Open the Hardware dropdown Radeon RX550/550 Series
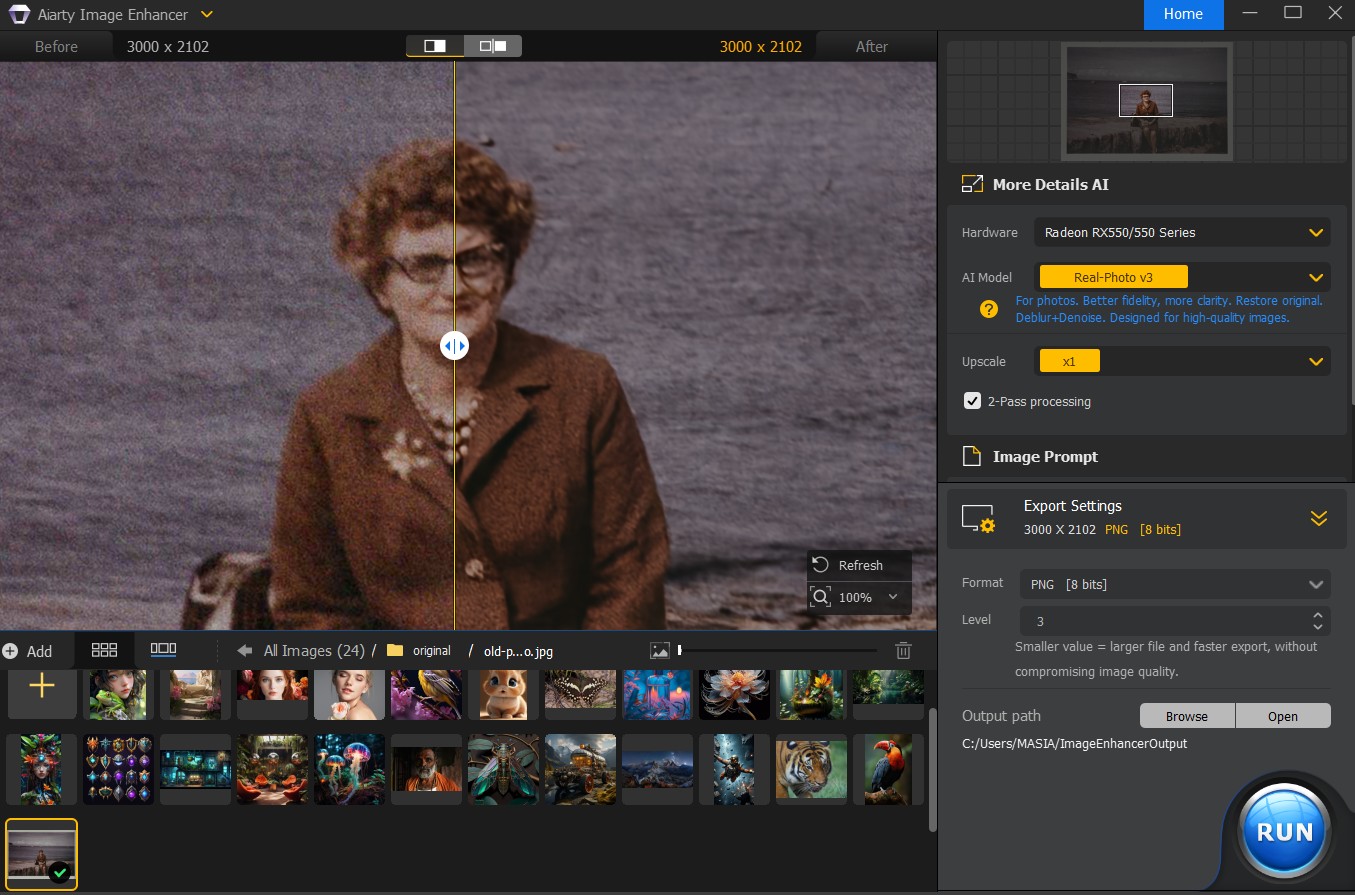Image resolution: width=1355 pixels, height=895 pixels. [1182, 232]
